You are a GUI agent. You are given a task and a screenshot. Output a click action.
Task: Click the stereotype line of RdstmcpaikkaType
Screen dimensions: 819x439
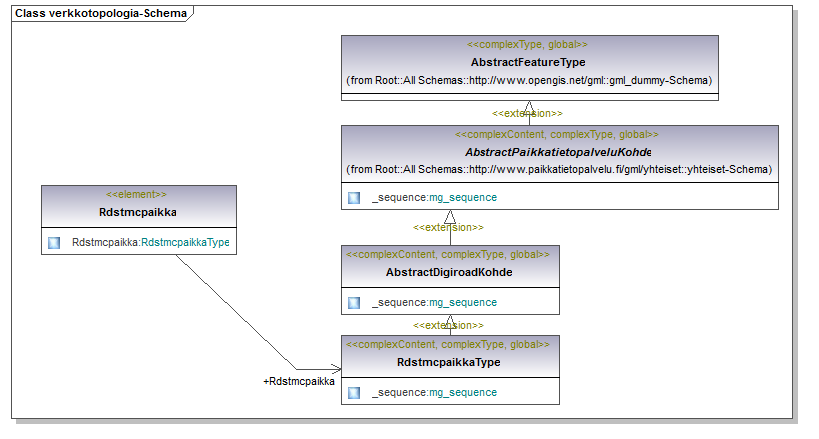448,344
